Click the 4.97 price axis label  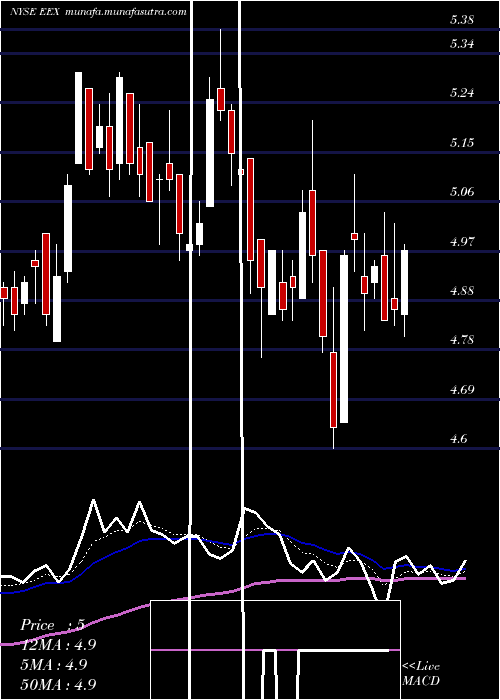(462, 242)
